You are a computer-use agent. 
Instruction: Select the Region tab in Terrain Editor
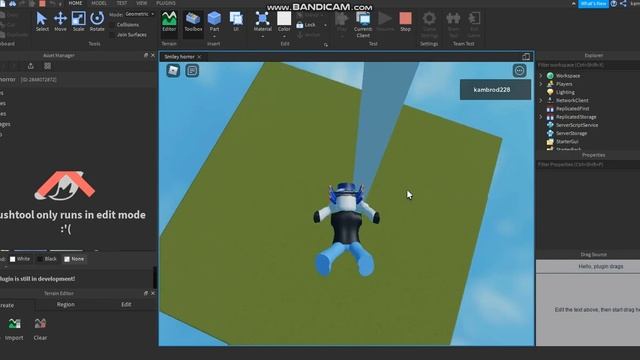[66, 304]
